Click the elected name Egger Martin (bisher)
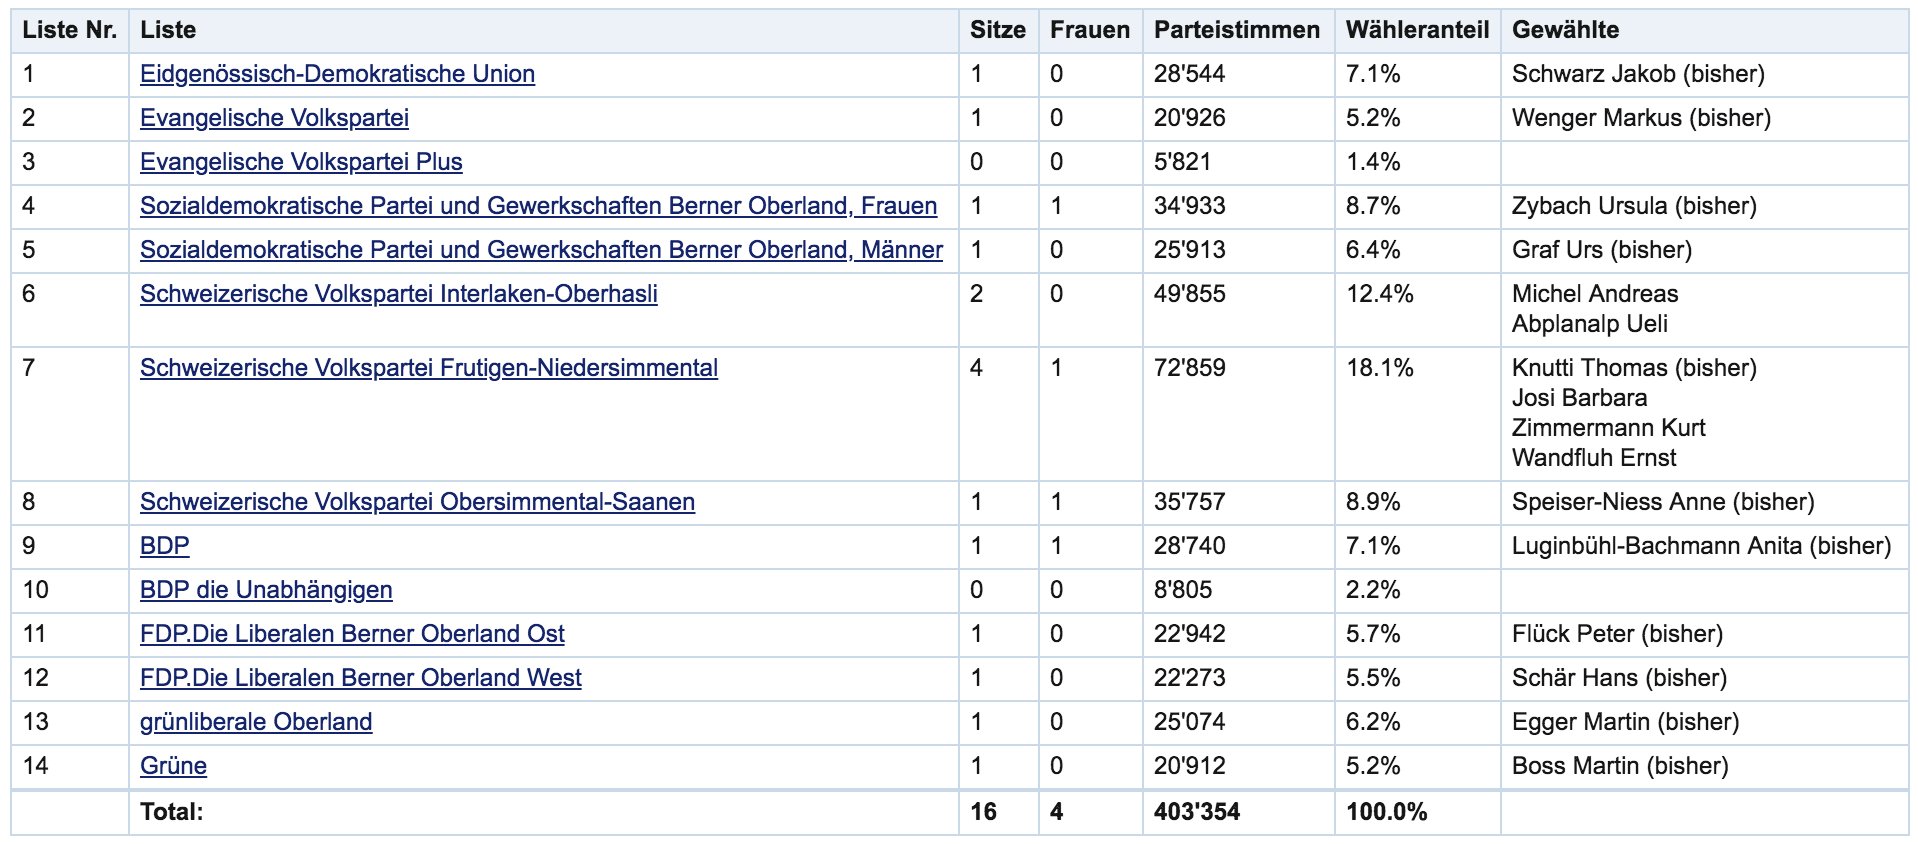This screenshot has height=844, width=1918. [1625, 722]
